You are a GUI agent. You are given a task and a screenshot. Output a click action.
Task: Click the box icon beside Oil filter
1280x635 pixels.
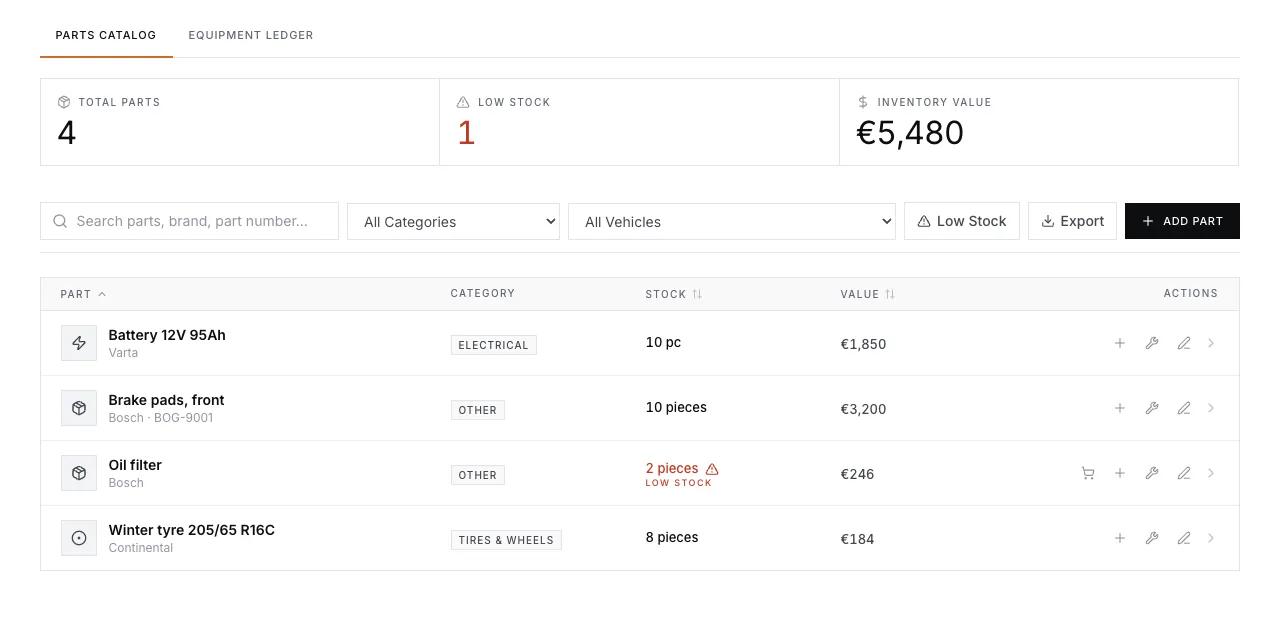click(79, 473)
